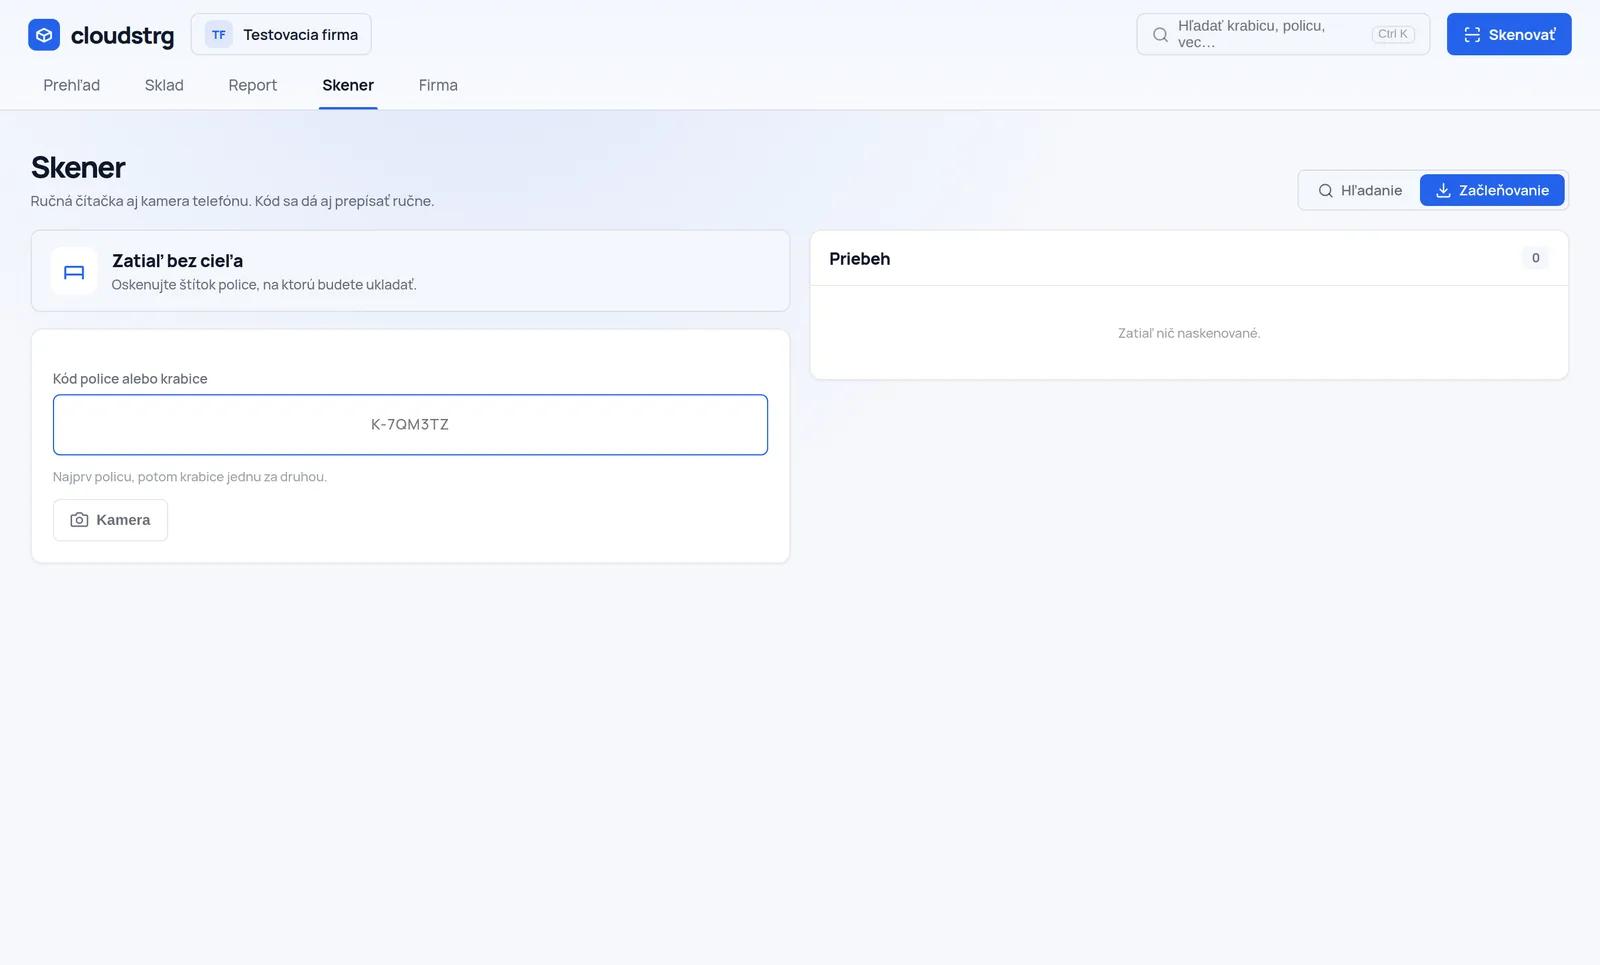Click the cloudstrg brand name text
This screenshot has height=965, width=1600.
click(x=123, y=36)
